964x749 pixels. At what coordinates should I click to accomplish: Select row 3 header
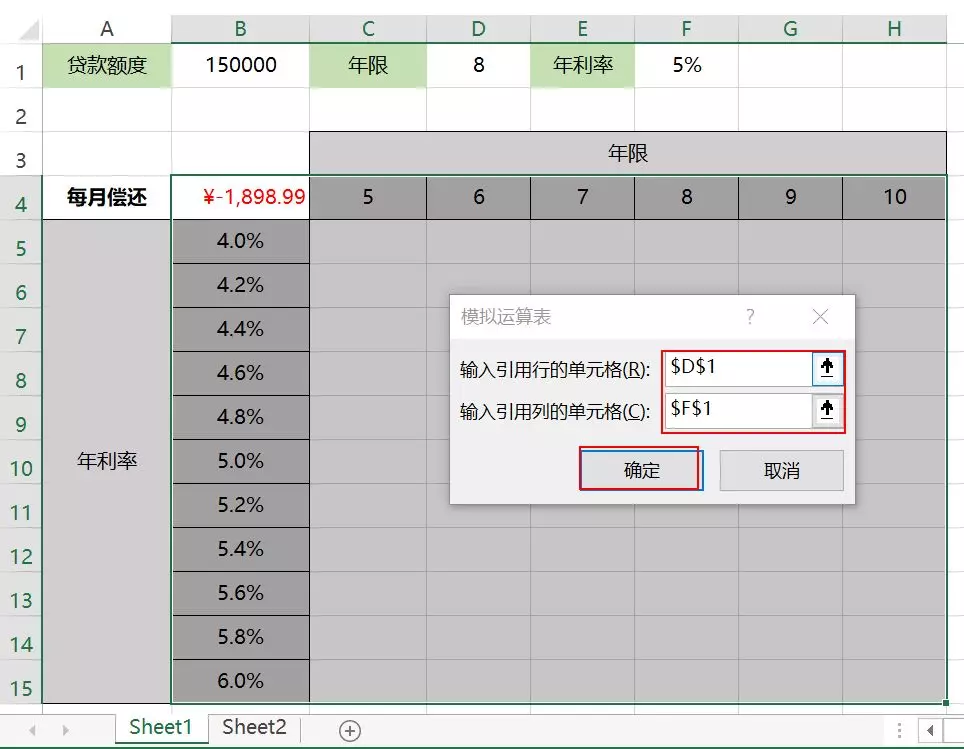click(20, 153)
